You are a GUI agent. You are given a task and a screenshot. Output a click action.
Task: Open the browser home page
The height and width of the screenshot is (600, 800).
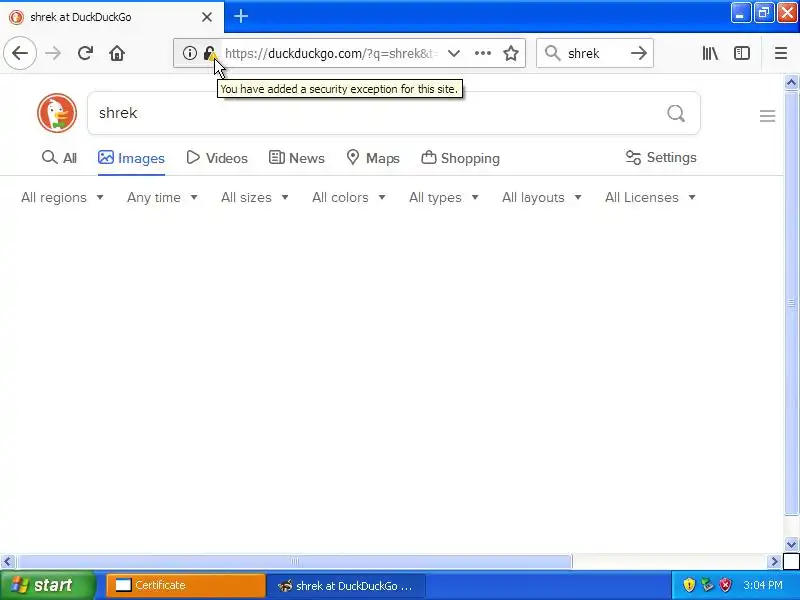[x=117, y=53]
